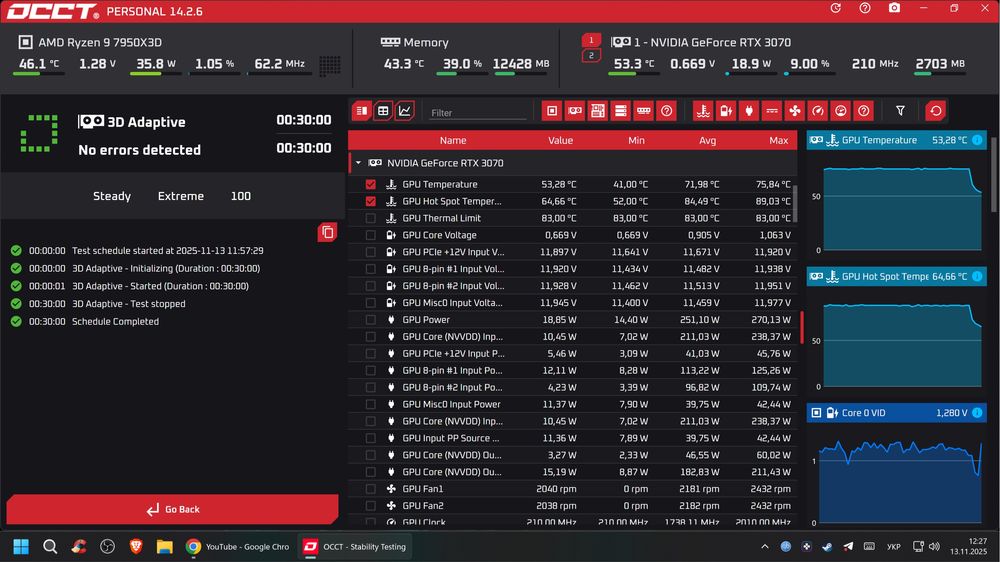Viewport: 1000px width, 562px height.
Task: Switch to table-only monitoring view
Action: click(x=383, y=111)
